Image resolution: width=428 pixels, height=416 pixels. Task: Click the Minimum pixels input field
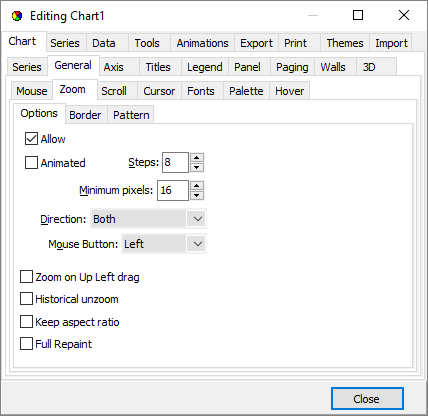(x=173, y=190)
